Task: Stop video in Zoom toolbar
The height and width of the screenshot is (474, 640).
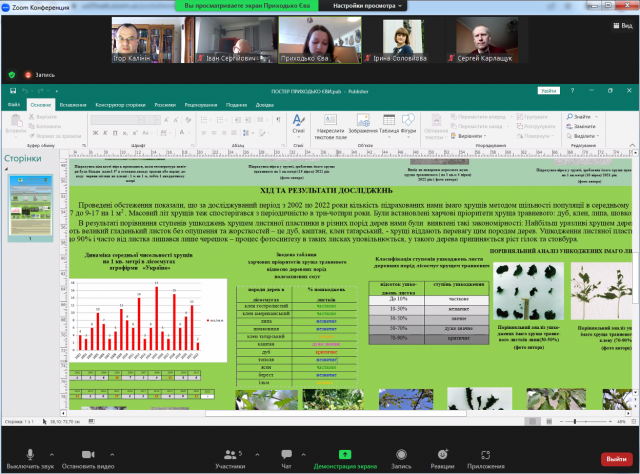Action: coord(88,459)
